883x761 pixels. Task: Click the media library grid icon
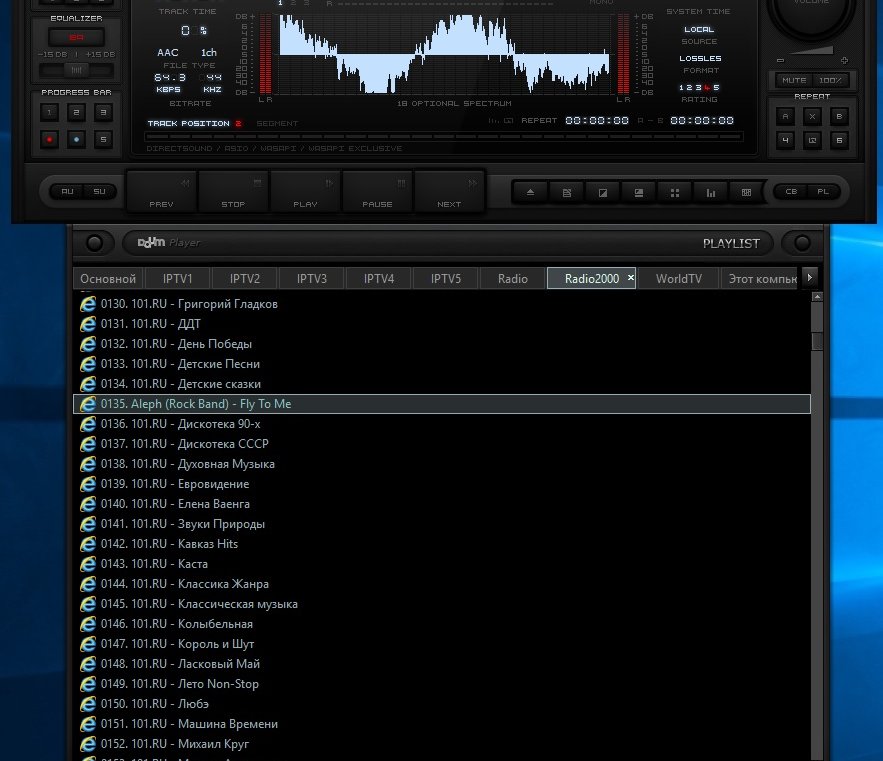746,193
